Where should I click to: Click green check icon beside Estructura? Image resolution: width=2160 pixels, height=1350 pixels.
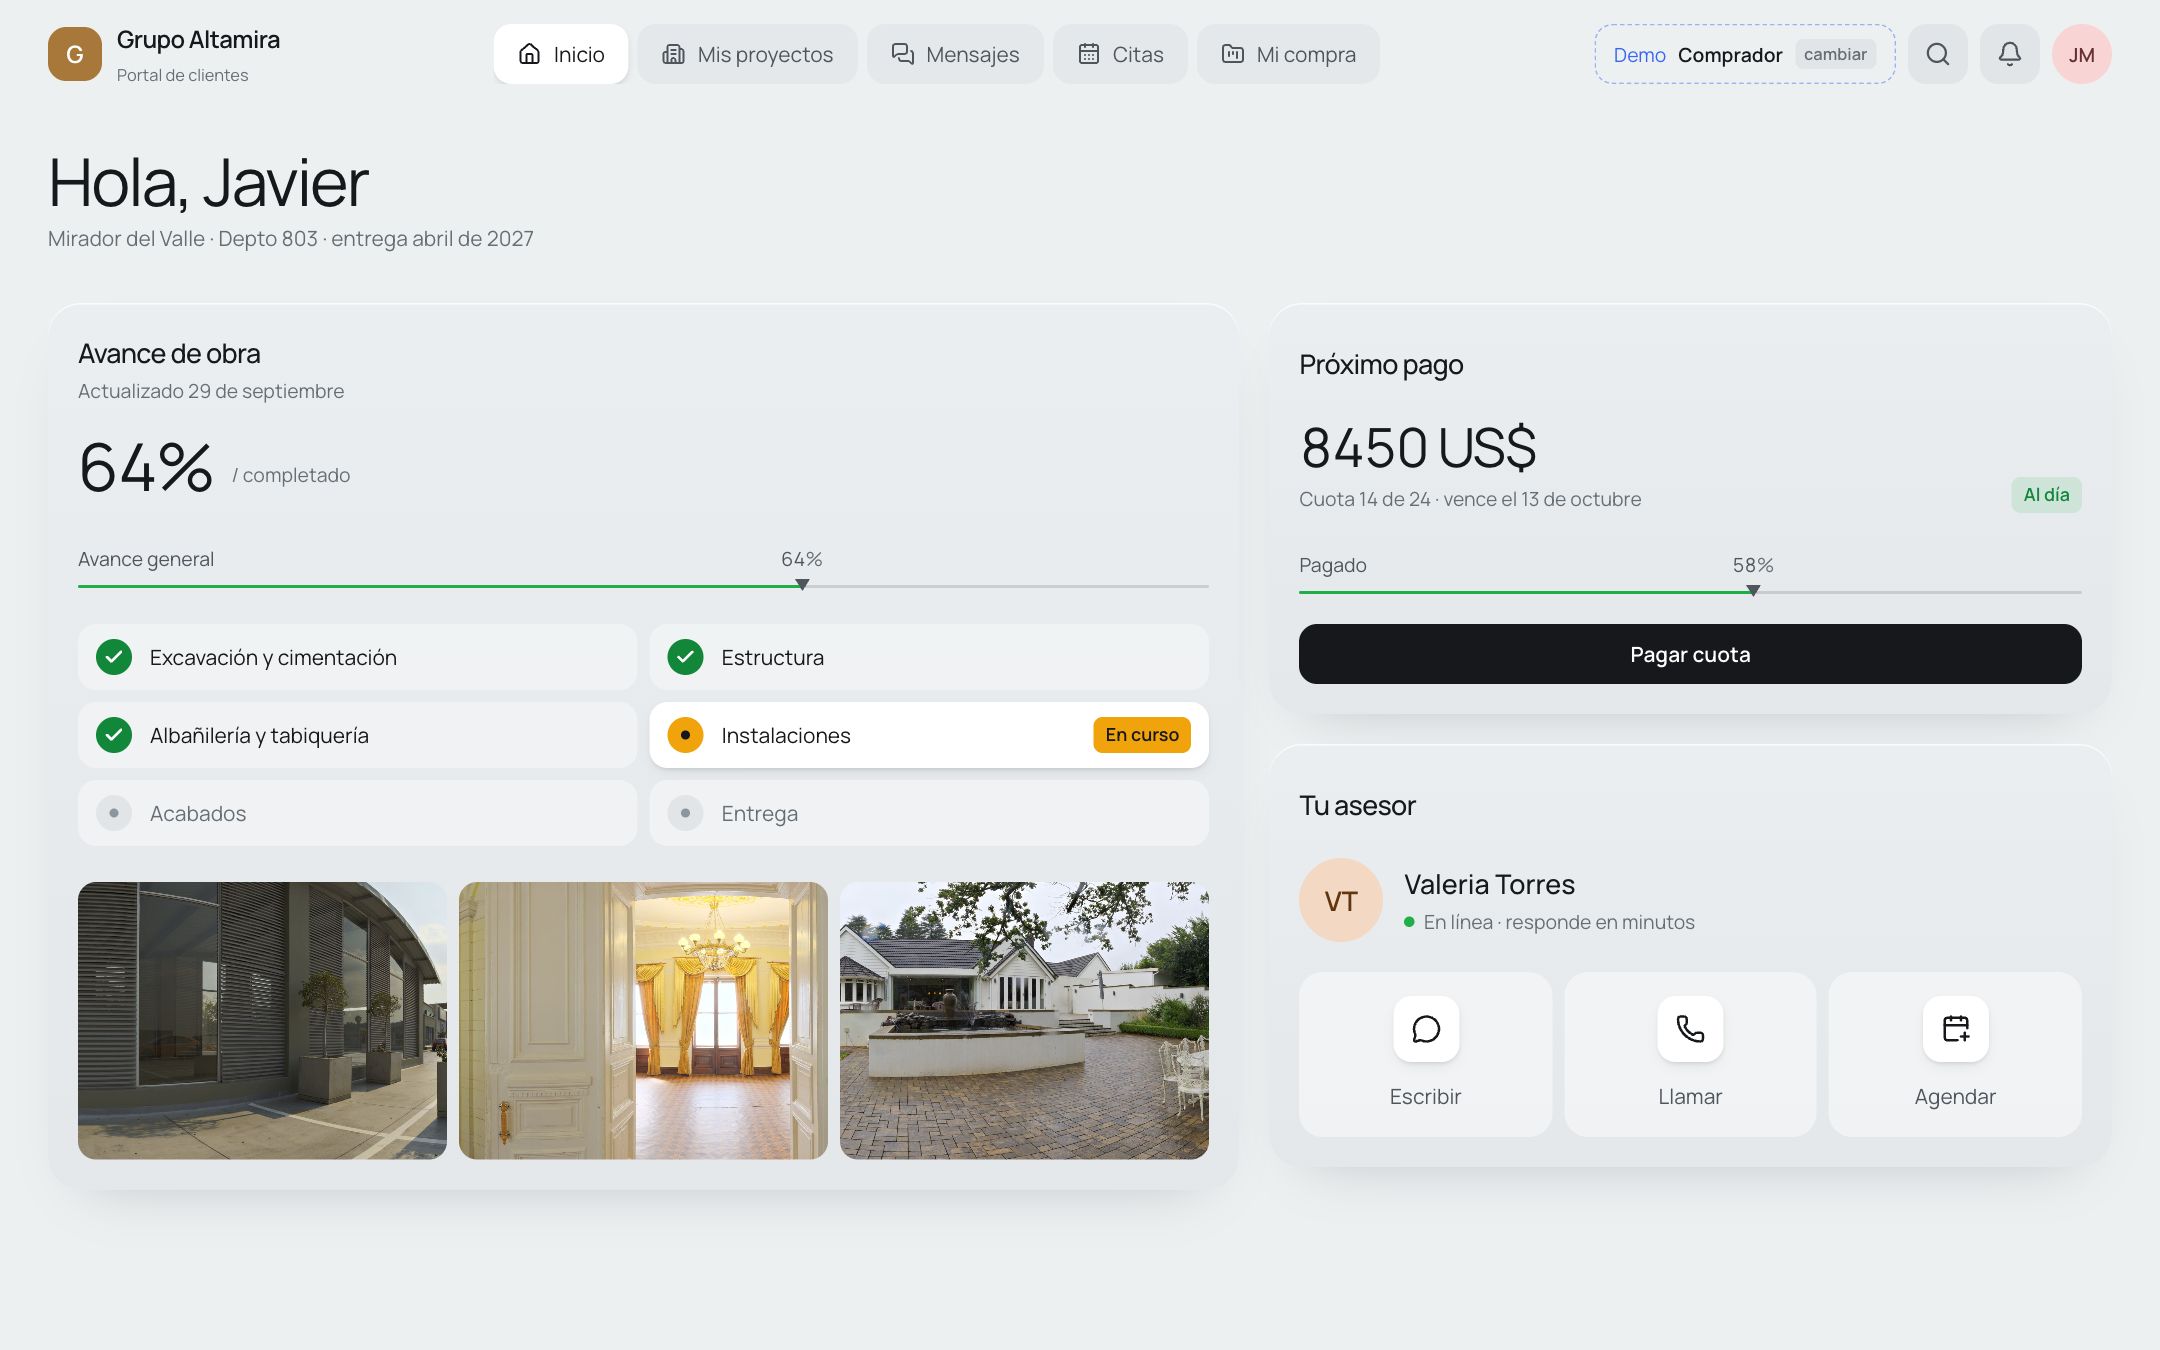(685, 657)
